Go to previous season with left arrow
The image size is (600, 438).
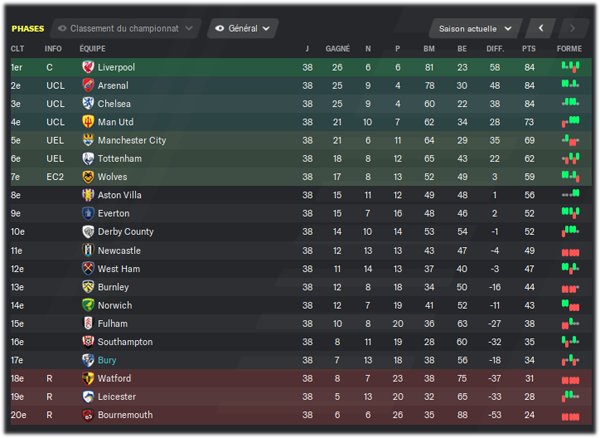(541, 28)
